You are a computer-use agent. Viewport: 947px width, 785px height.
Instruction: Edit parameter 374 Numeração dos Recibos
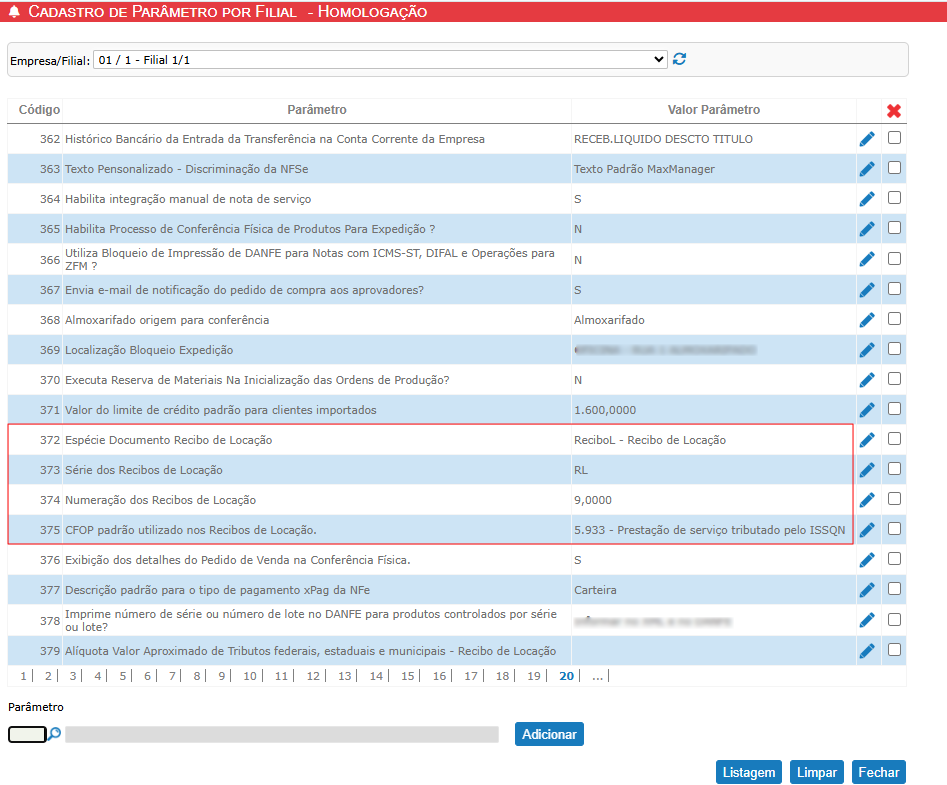point(867,500)
